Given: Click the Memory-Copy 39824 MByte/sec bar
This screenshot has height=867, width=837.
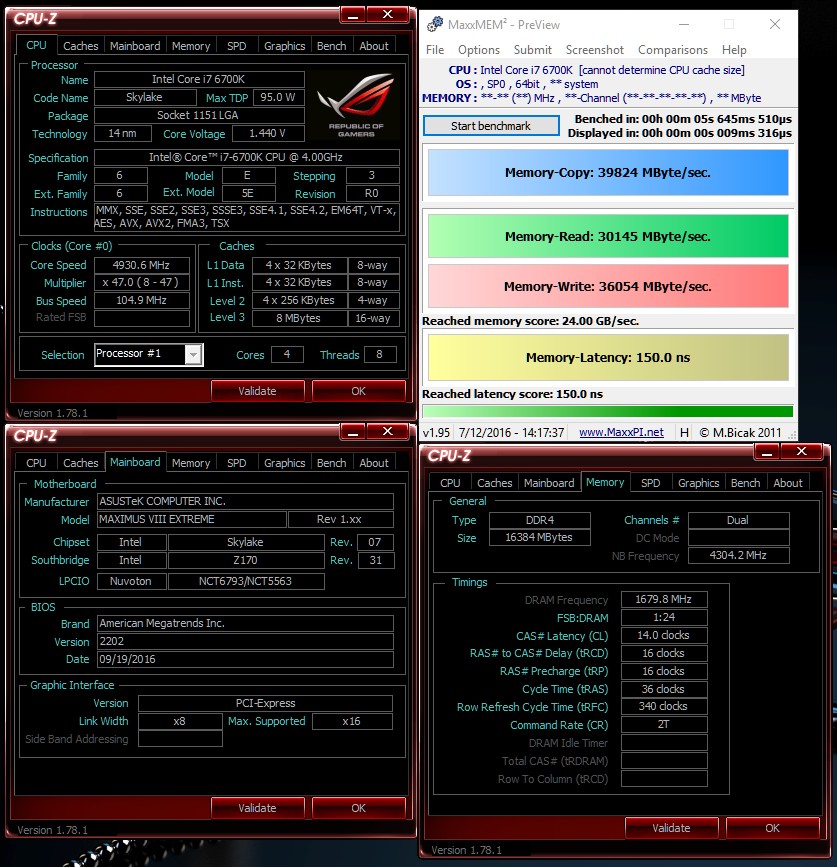Looking at the screenshot, I should [x=608, y=173].
